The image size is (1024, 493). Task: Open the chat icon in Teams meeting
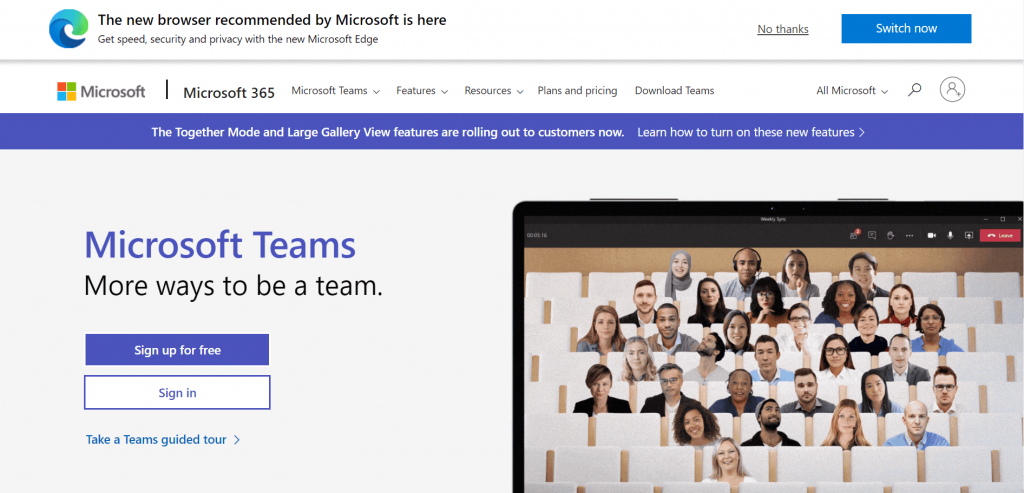point(872,235)
